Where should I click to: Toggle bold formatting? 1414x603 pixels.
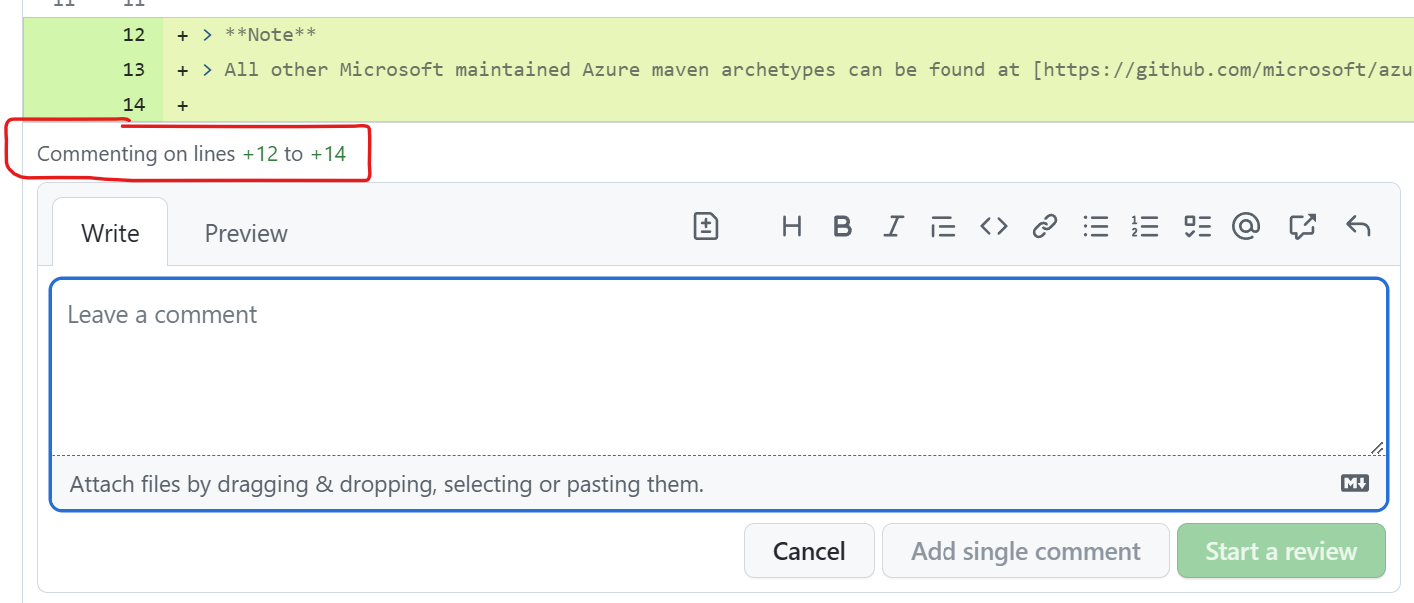click(x=842, y=227)
